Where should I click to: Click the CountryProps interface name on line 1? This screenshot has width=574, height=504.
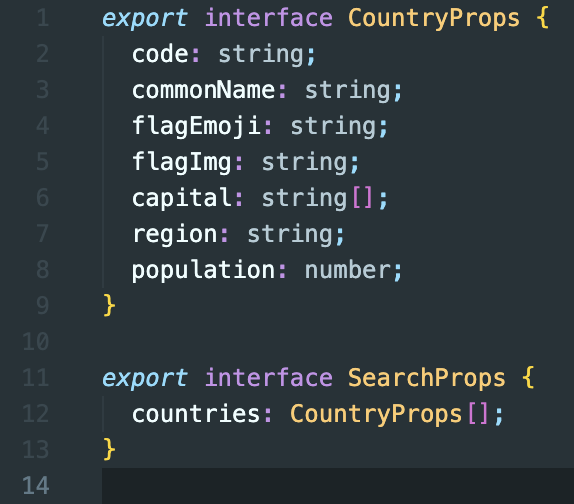(x=434, y=19)
